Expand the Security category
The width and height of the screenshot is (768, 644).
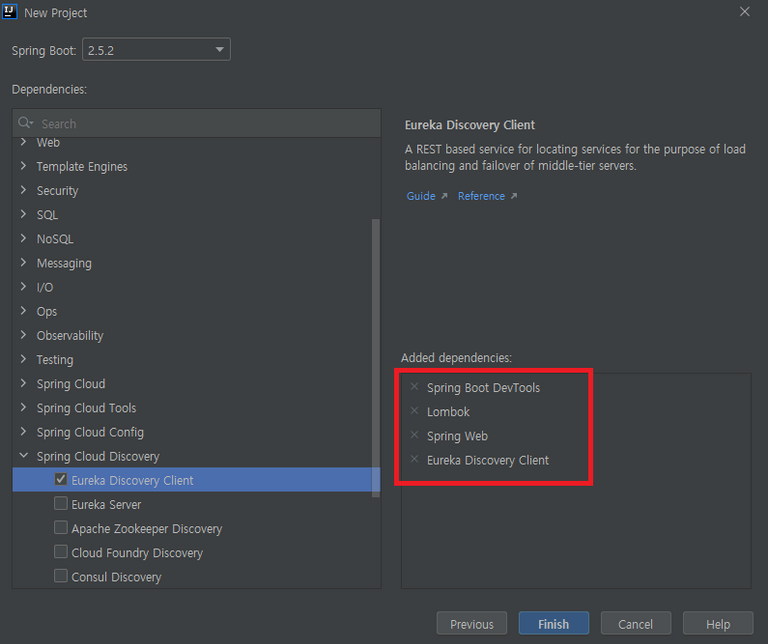tap(23, 190)
